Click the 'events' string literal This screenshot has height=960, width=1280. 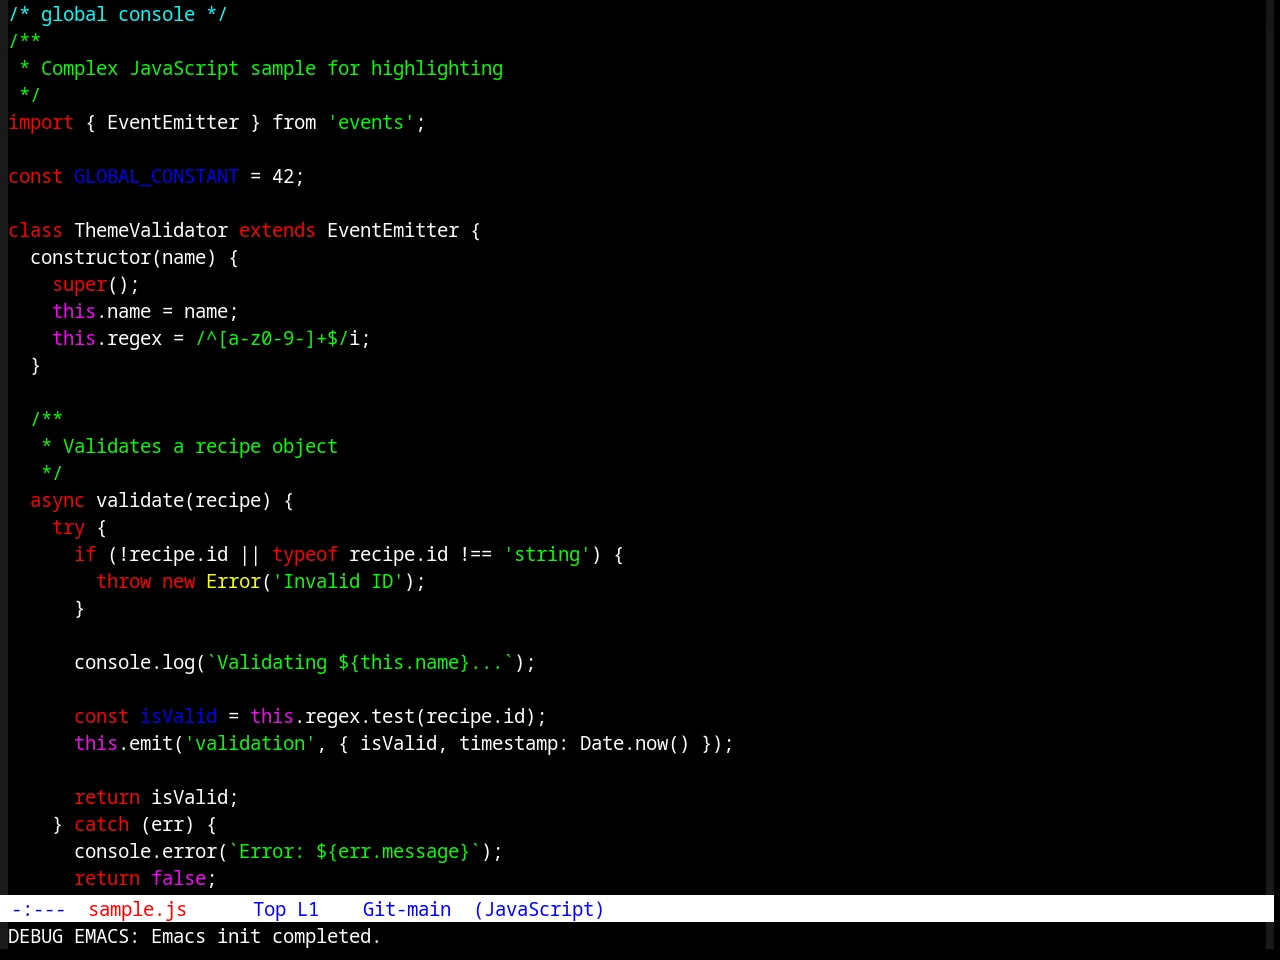point(371,122)
